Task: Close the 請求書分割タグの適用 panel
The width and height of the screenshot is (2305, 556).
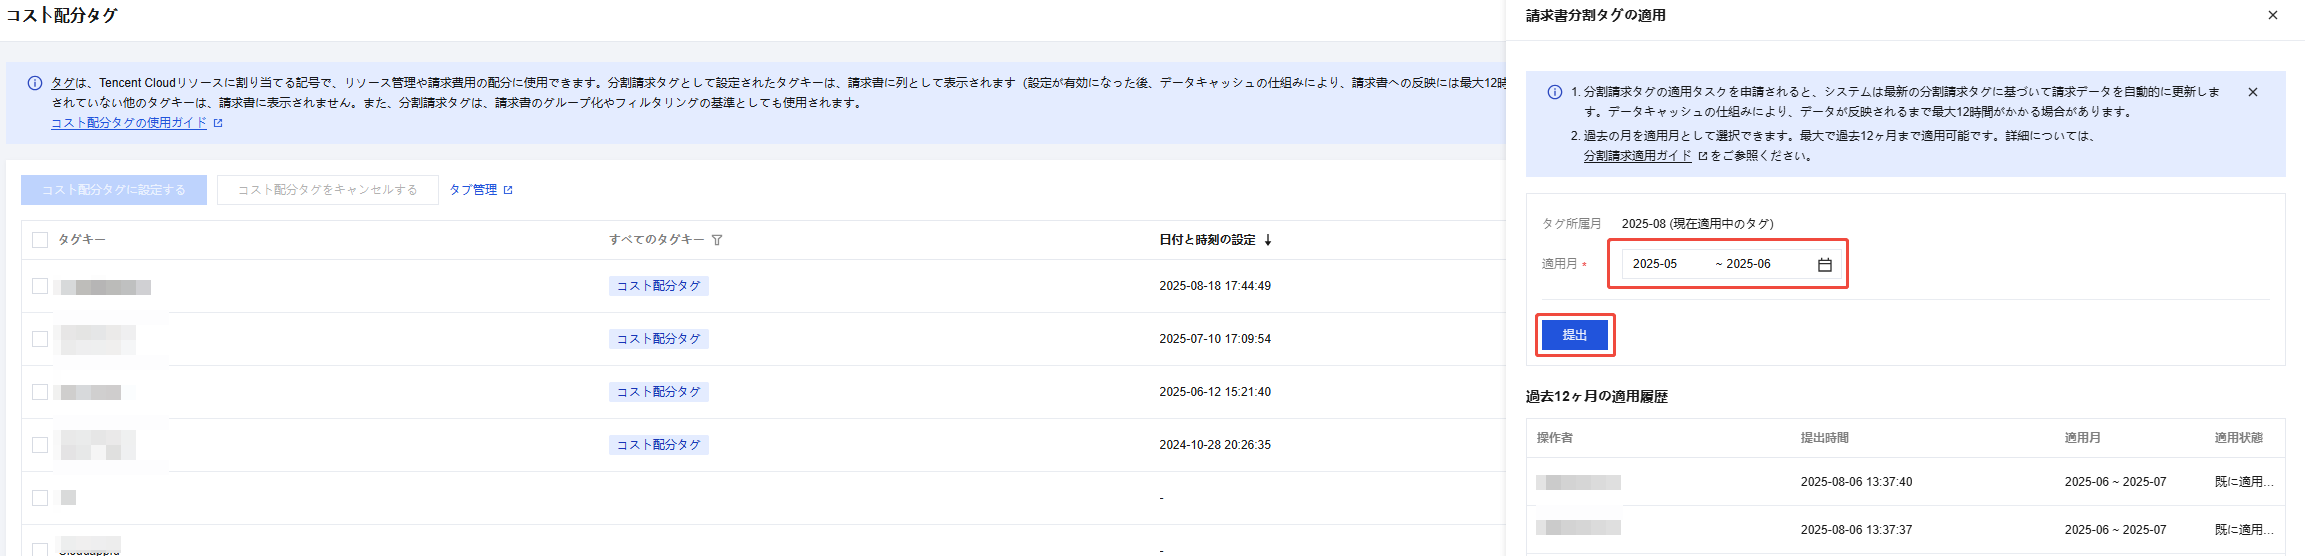Action: coord(2273,15)
